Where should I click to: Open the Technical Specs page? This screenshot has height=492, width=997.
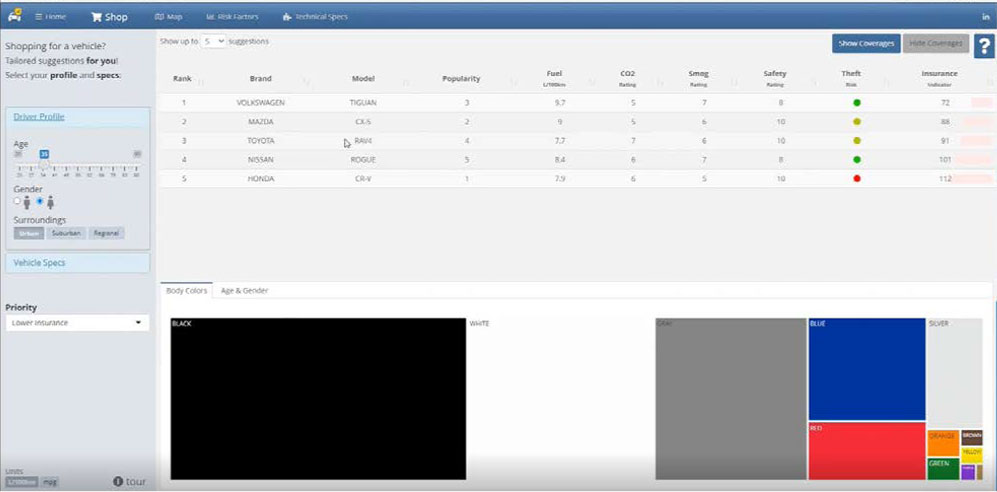pos(315,17)
